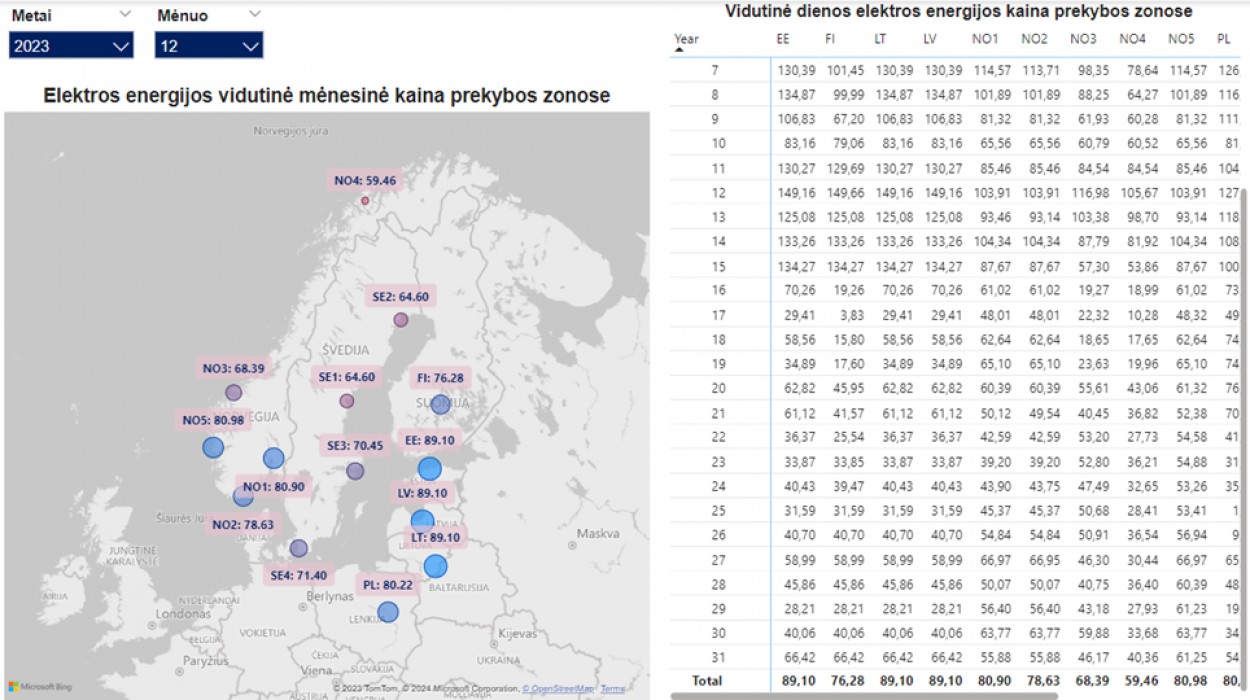Screen dimensions: 1250x700
Task: Select the SE3 bubble on the map
Action: click(355, 471)
